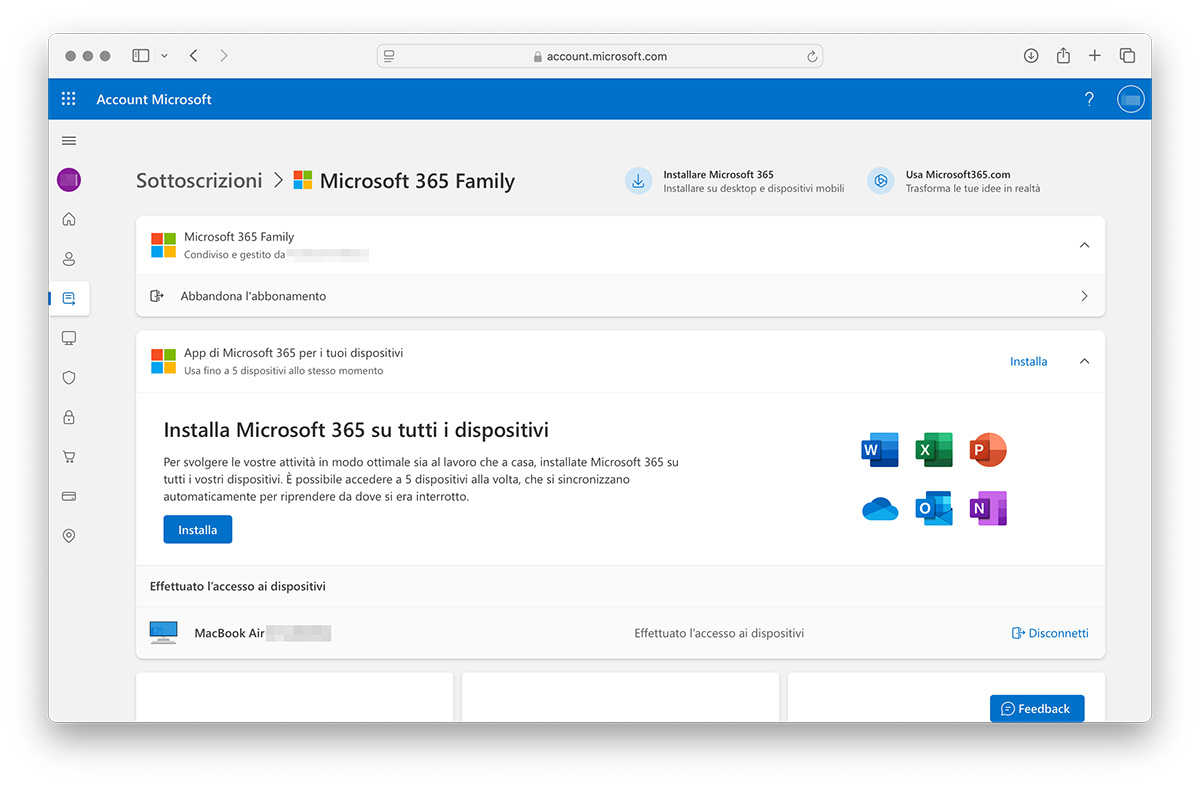Open the Word app icon
The image size is (1200, 785).
point(879,449)
